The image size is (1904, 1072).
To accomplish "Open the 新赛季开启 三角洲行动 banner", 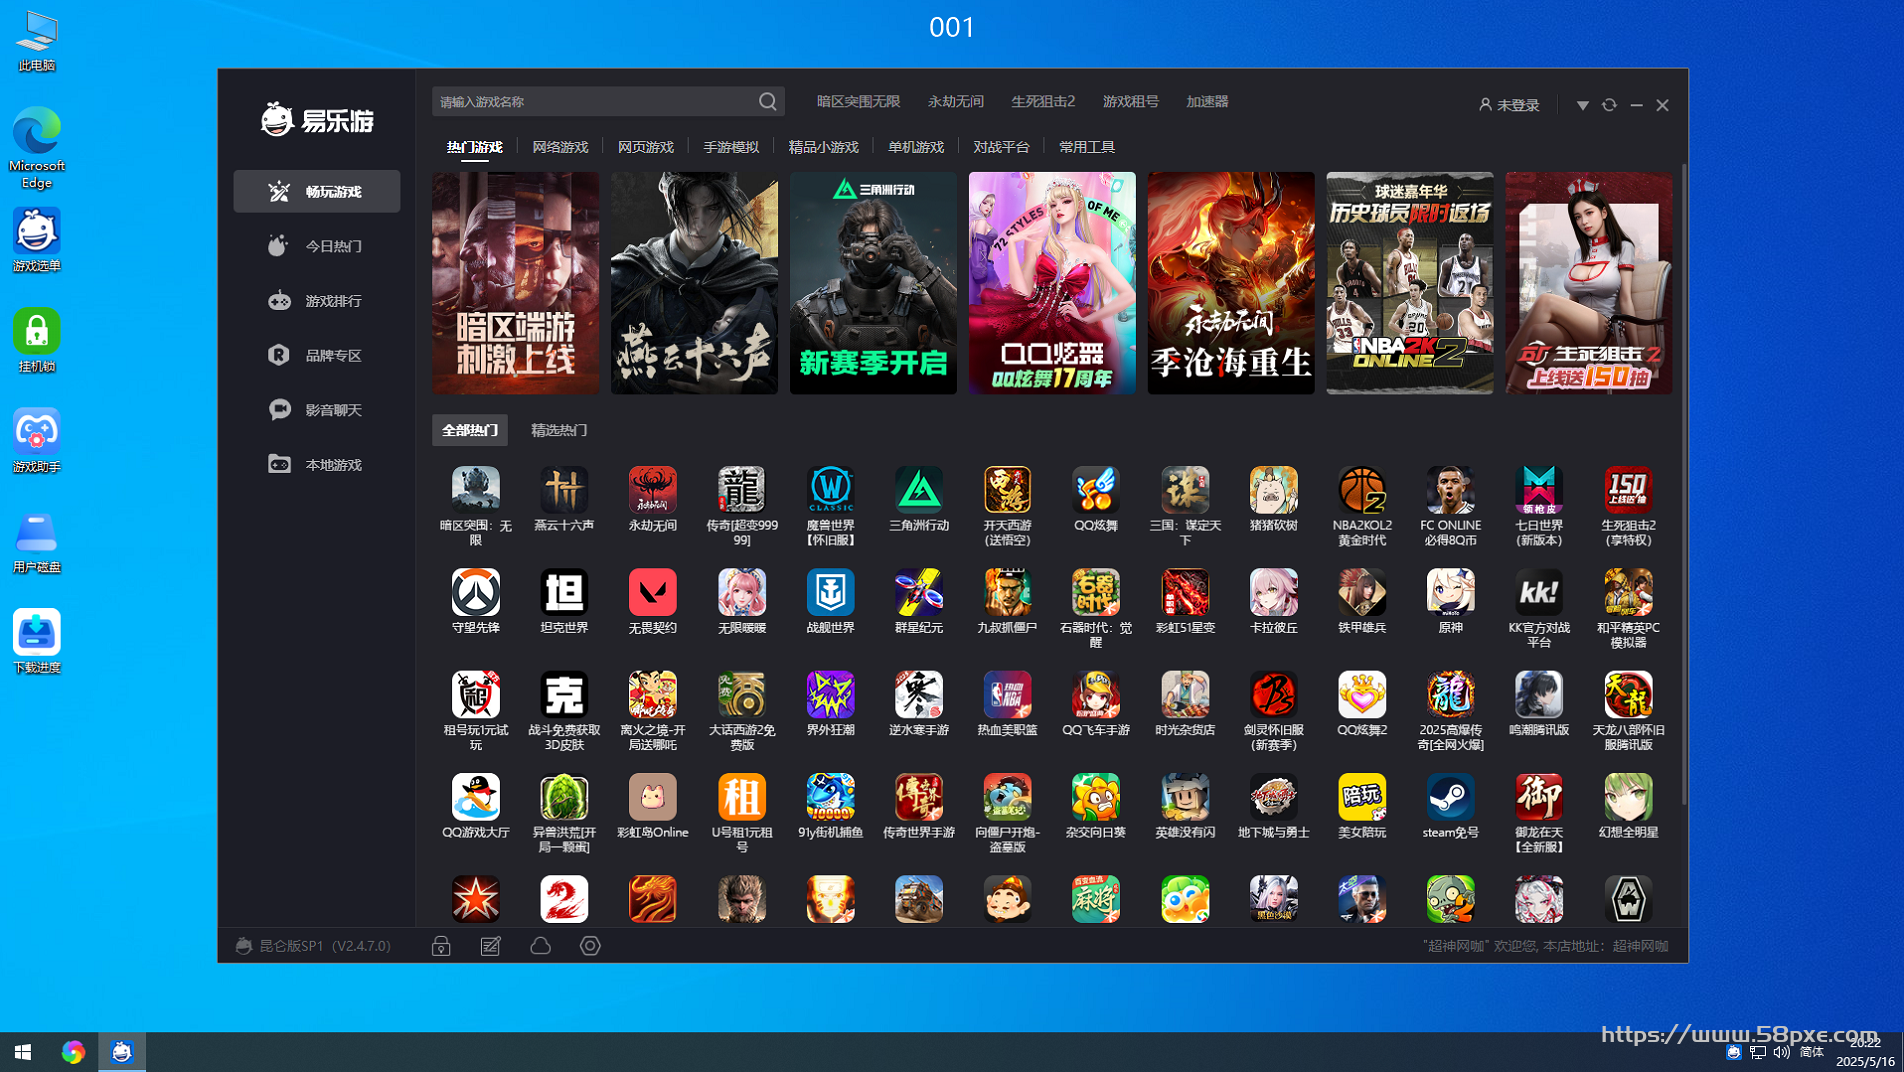I will pos(873,283).
